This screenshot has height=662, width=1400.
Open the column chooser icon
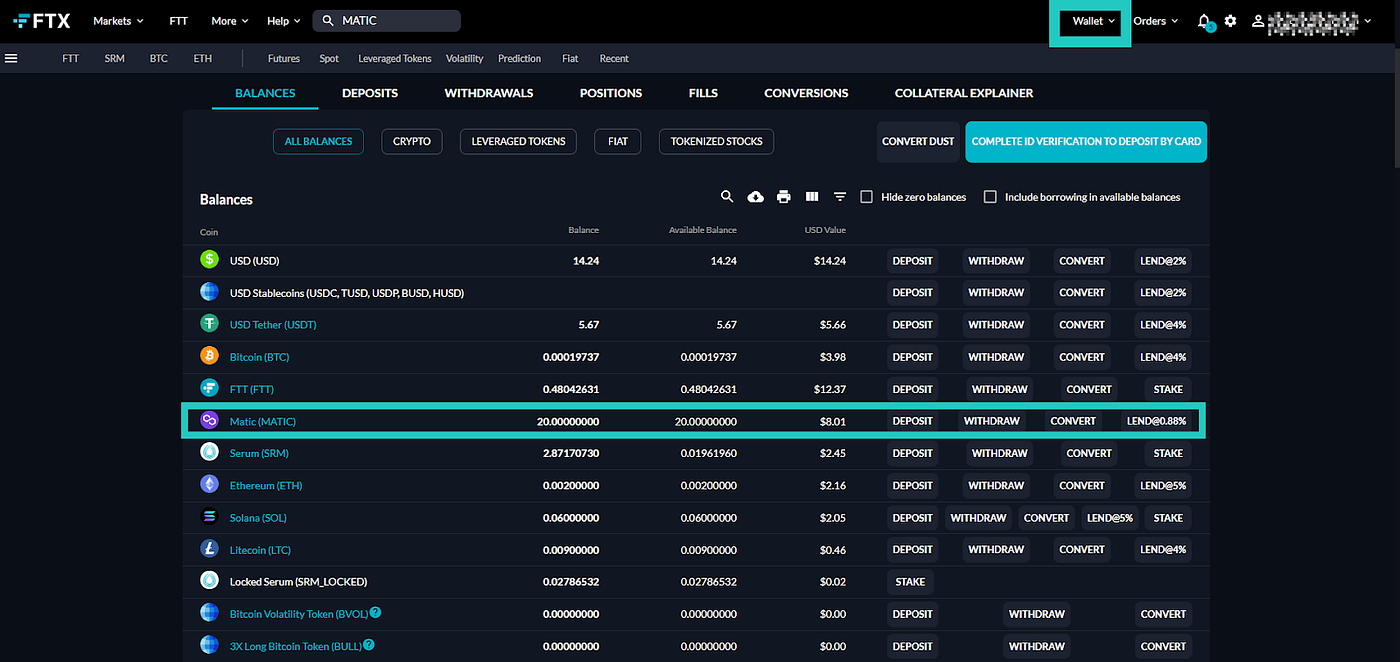pyautogui.click(x=812, y=197)
